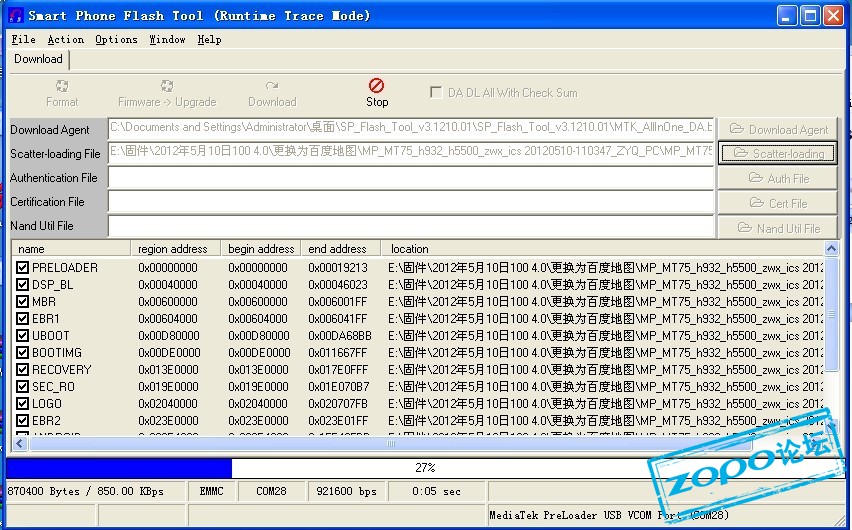Click the MediaTek PreLoader USB VCOM Port text
The width and height of the screenshot is (852, 530).
point(609,515)
